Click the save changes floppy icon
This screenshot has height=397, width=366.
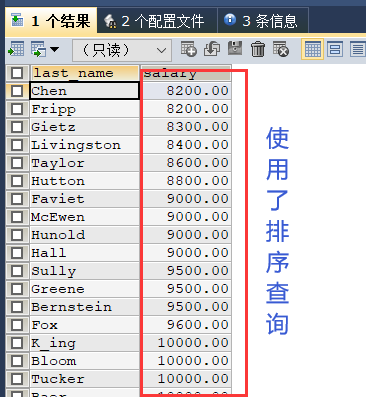pos(235,49)
